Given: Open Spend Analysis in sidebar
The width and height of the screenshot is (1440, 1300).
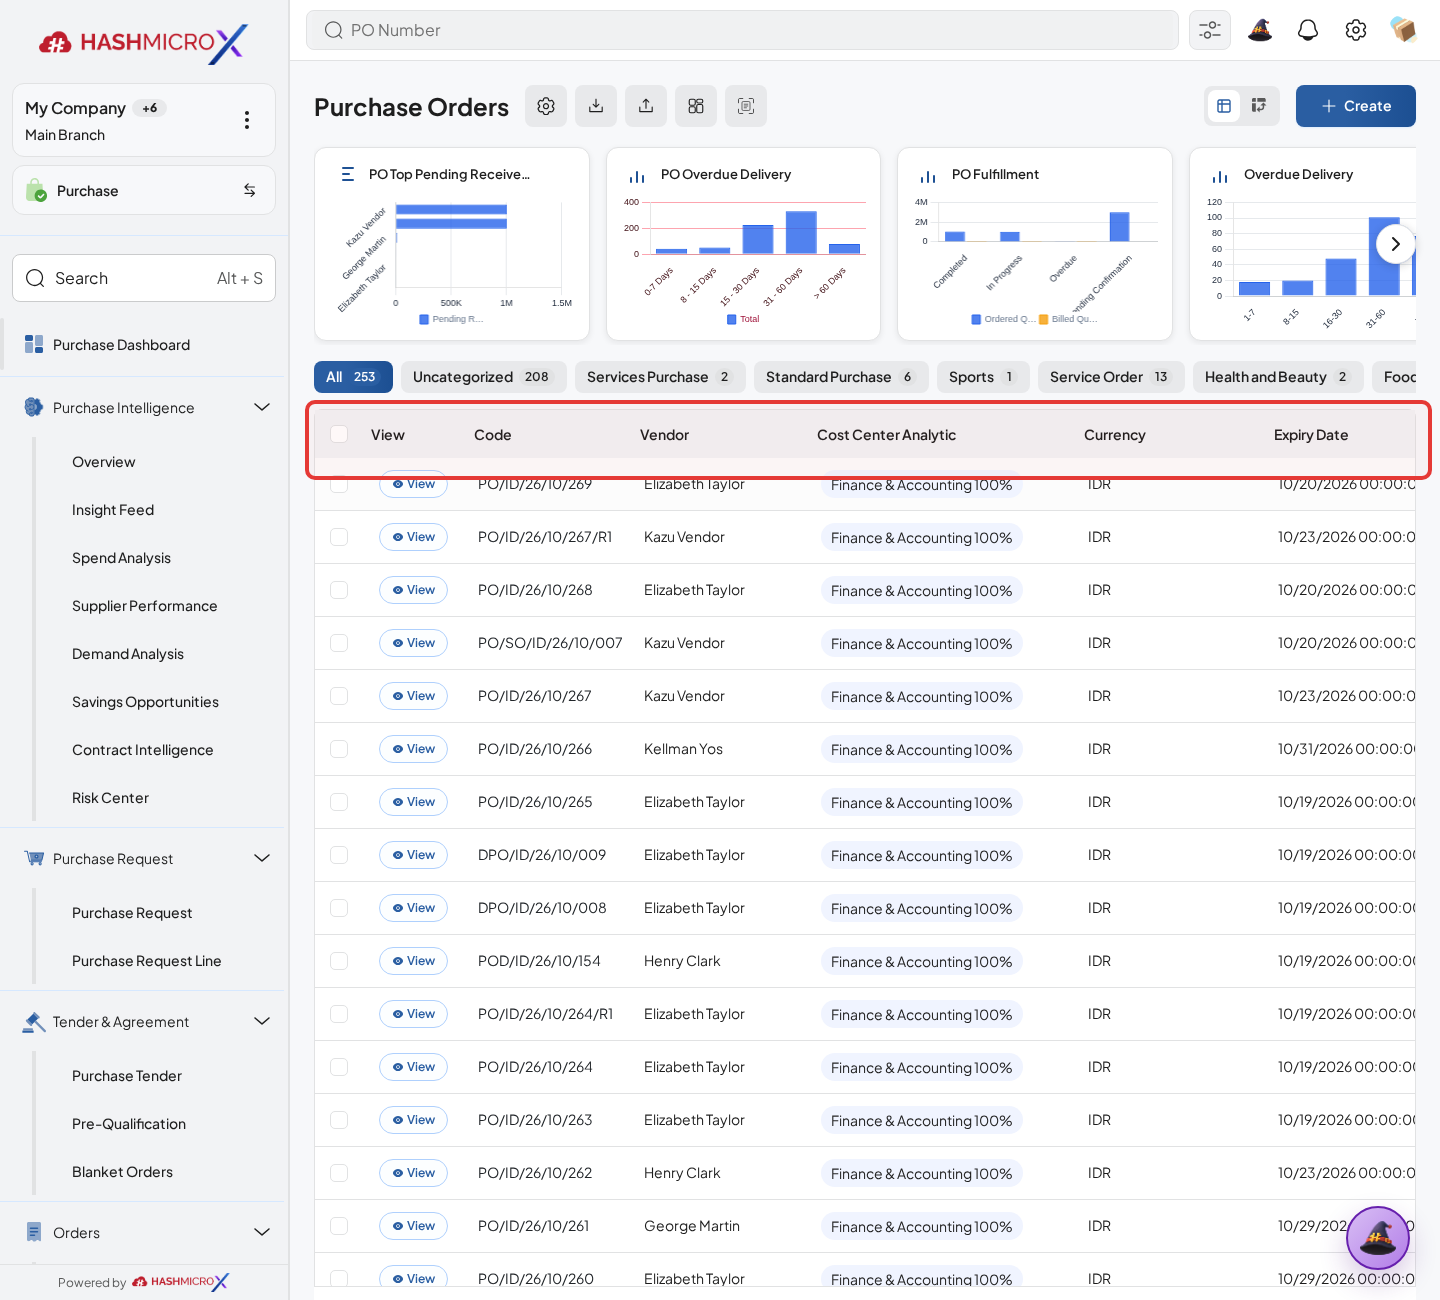Looking at the screenshot, I should 121,558.
